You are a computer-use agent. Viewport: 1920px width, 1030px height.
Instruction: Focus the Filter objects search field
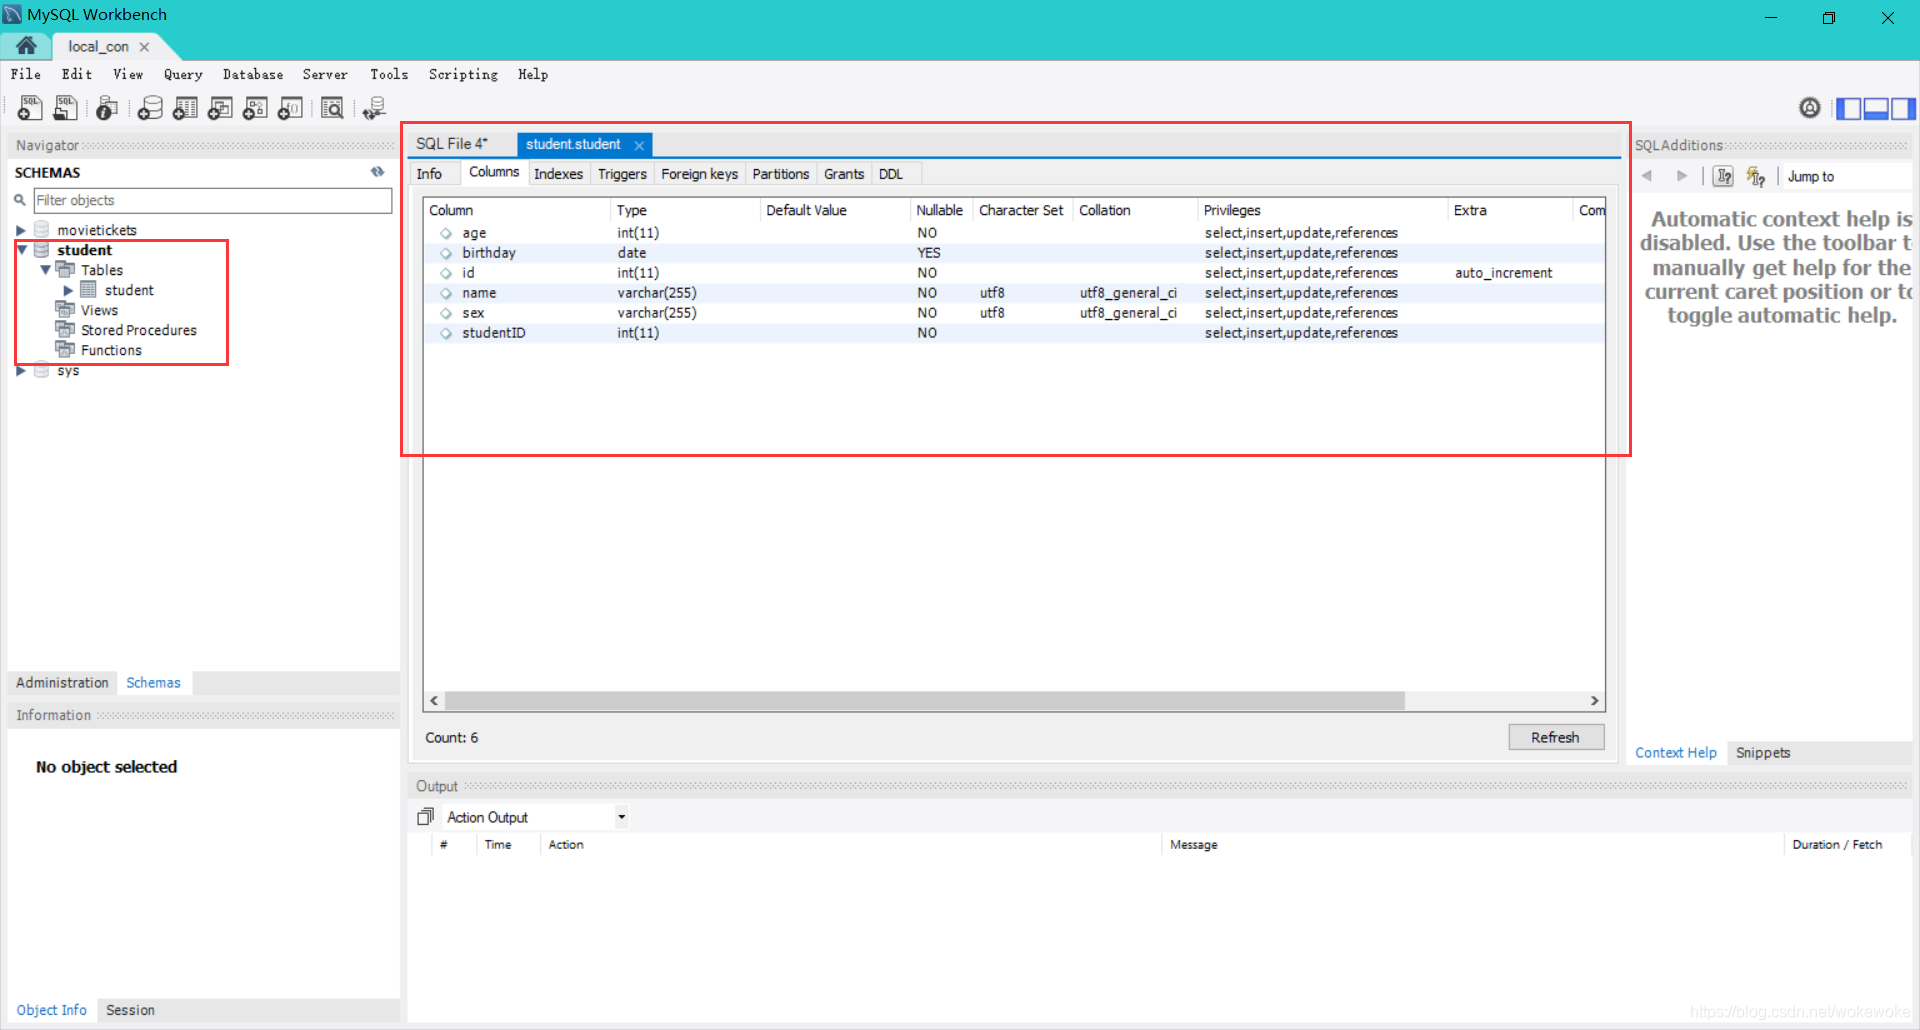(213, 200)
